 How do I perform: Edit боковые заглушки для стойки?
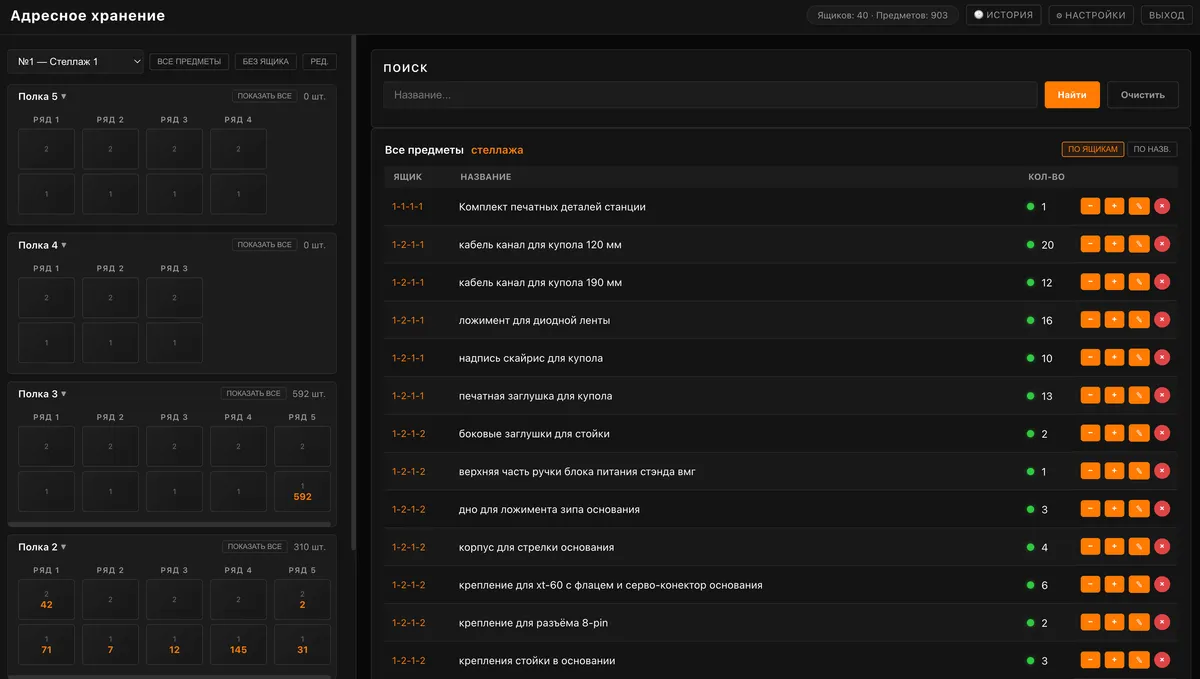click(x=1139, y=433)
